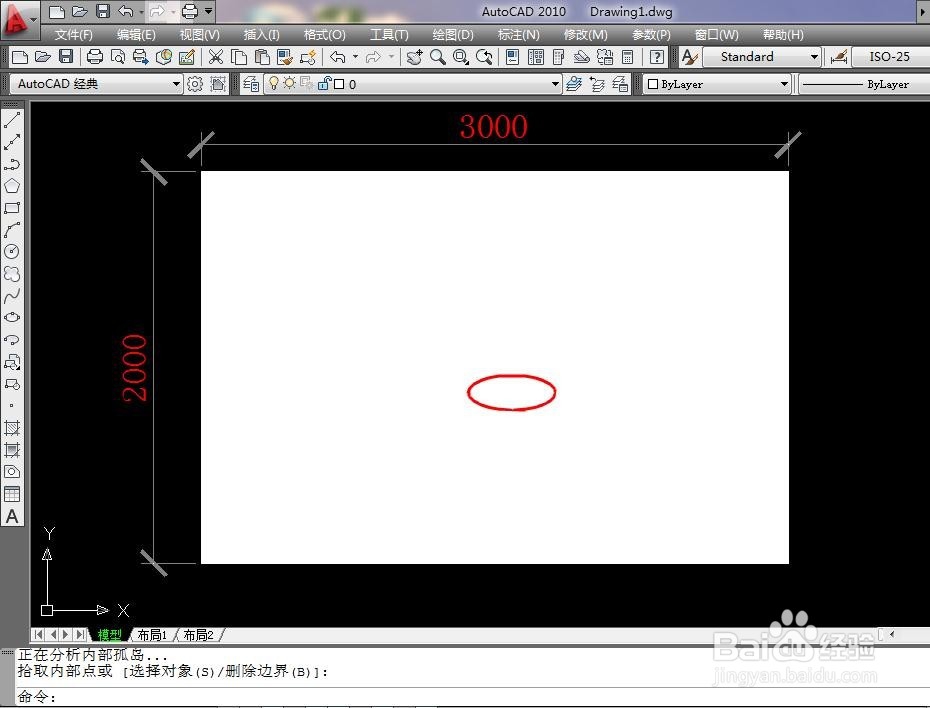Select the Ellipse Arc tool
Screen dimensions: 930x708
(12, 339)
